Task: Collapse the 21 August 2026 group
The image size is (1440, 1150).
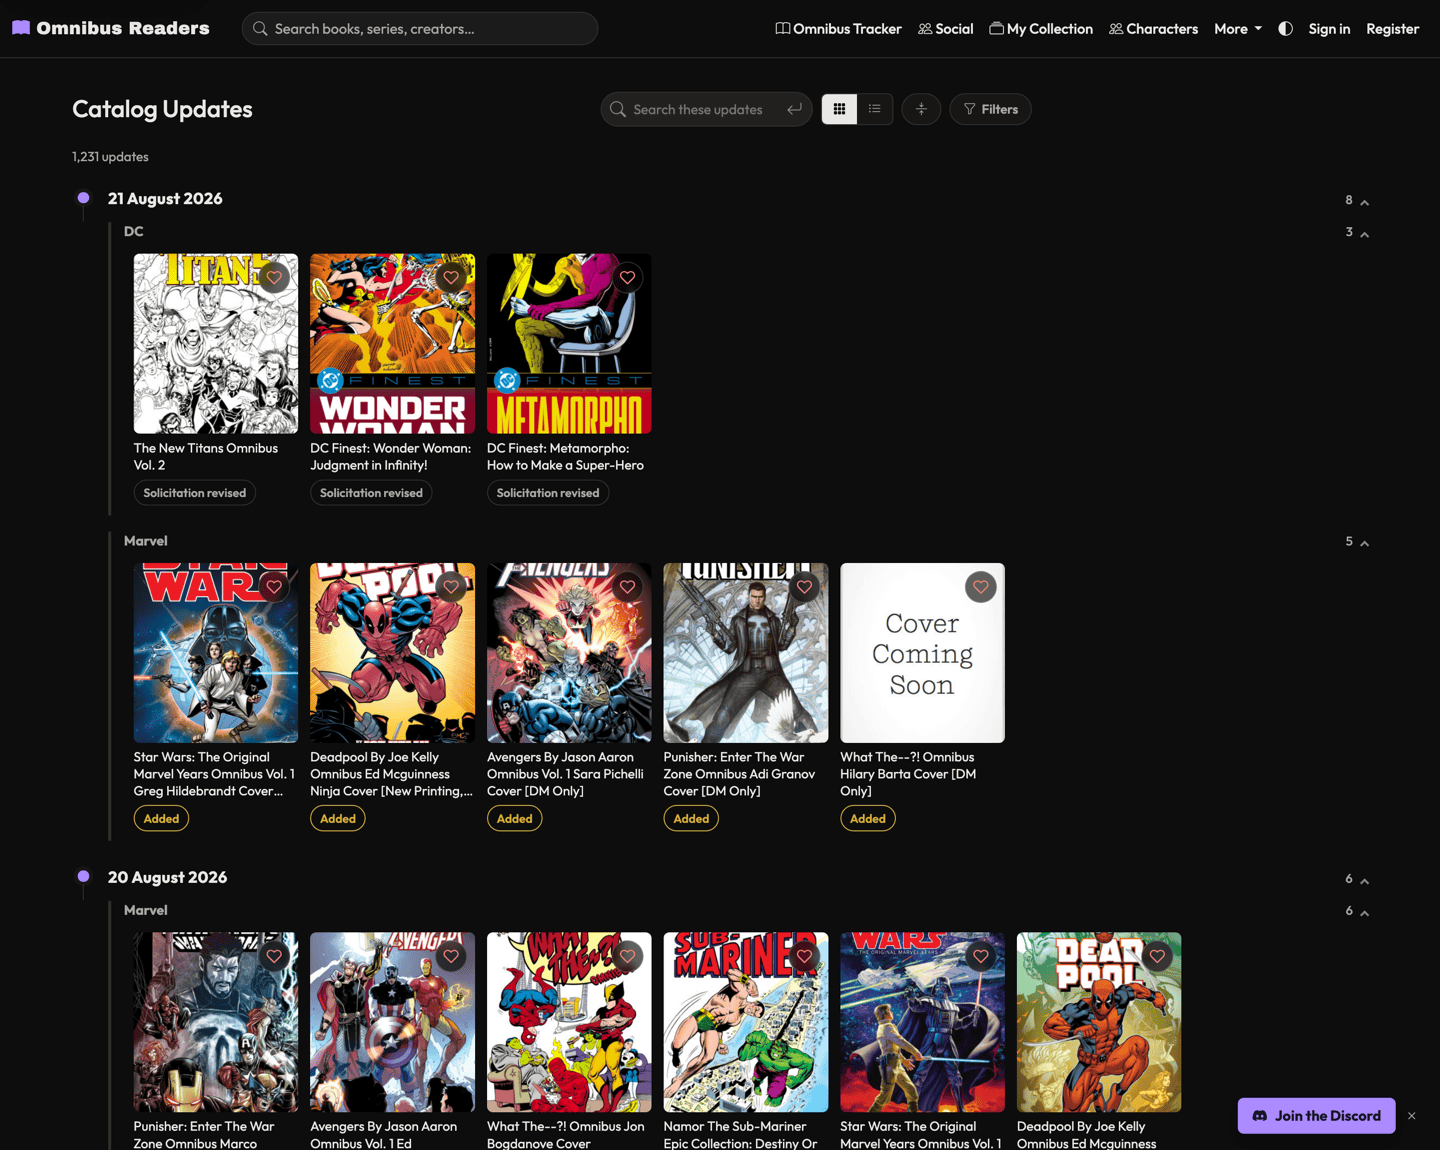Action: pos(1364,201)
